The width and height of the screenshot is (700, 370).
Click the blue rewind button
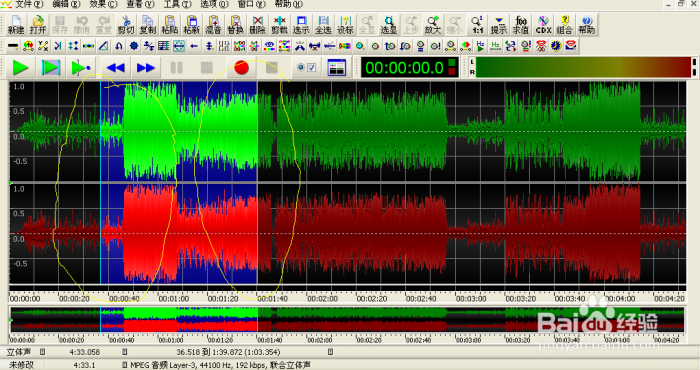point(116,67)
